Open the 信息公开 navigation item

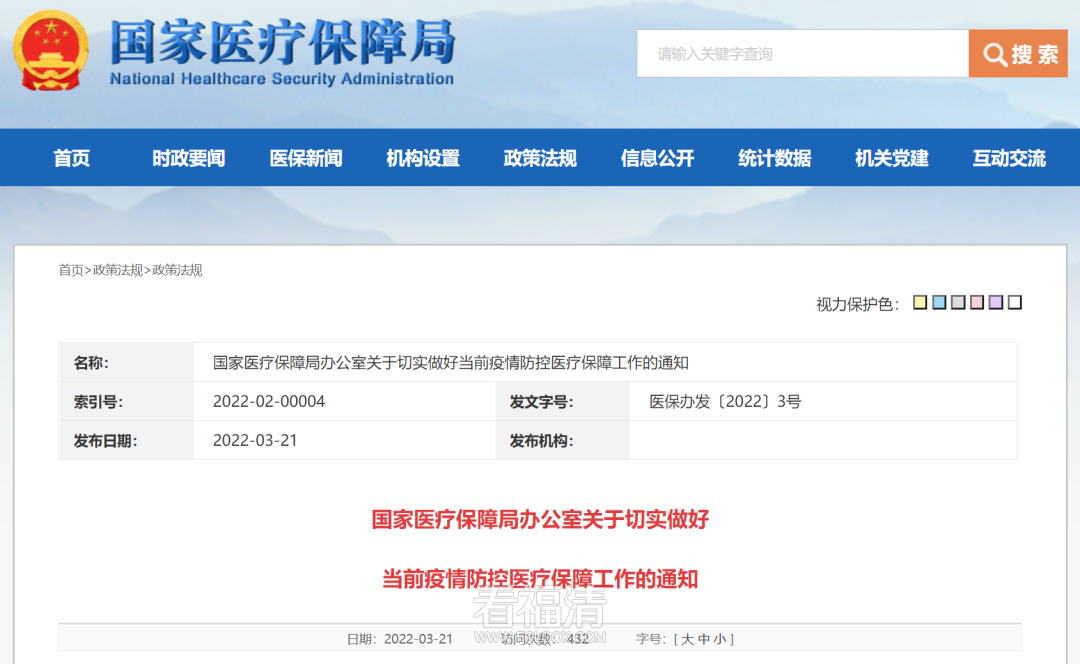click(657, 158)
